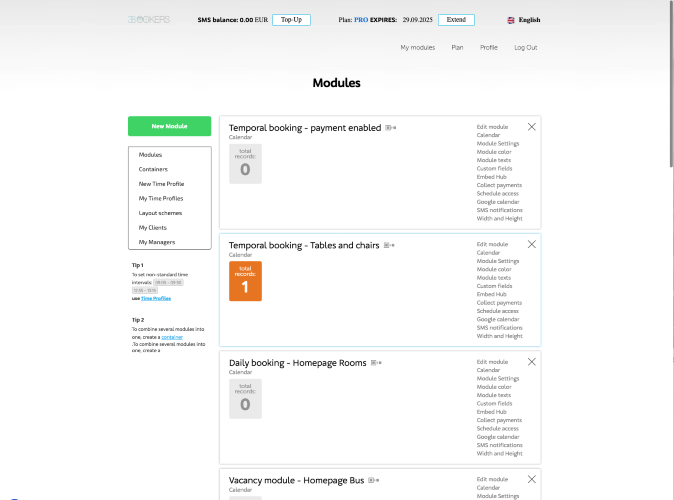The image size is (674, 500).
Task: Click the Bookers logo
Action: pos(149,20)
